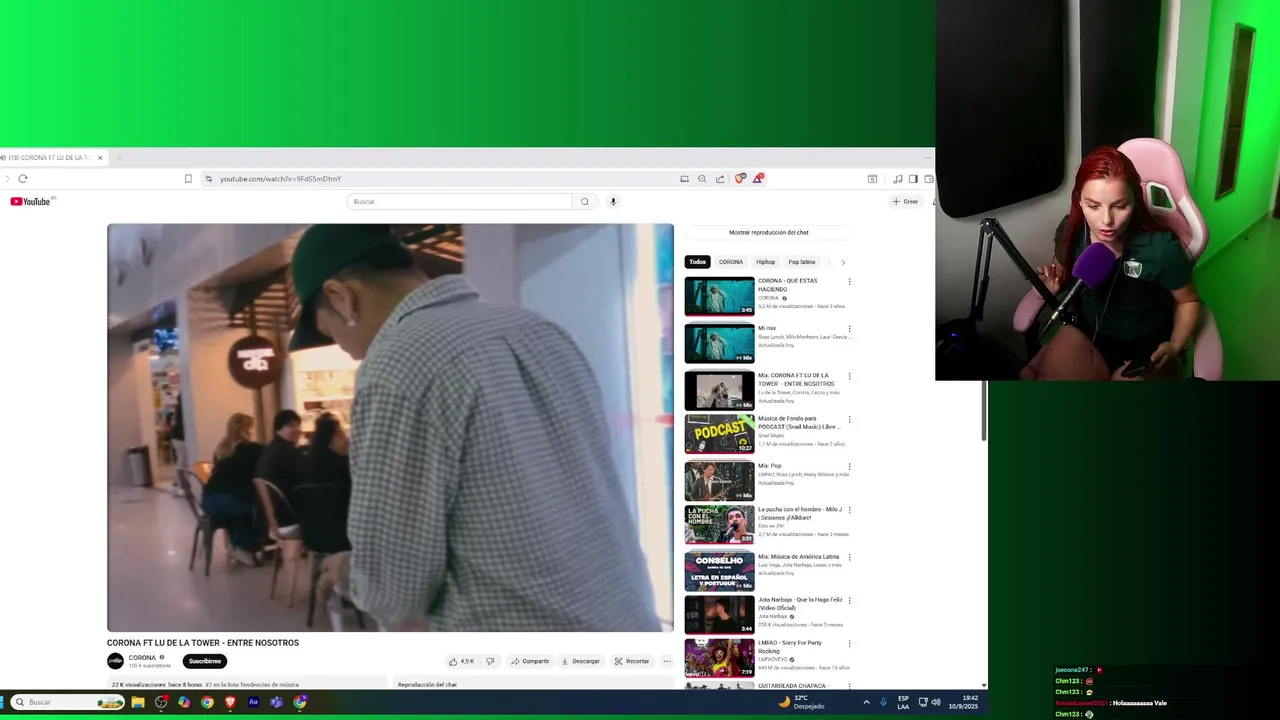This screenshot has height=720, width=1280.
Task: Select the Hiphop filter chip
Action: 766,262
